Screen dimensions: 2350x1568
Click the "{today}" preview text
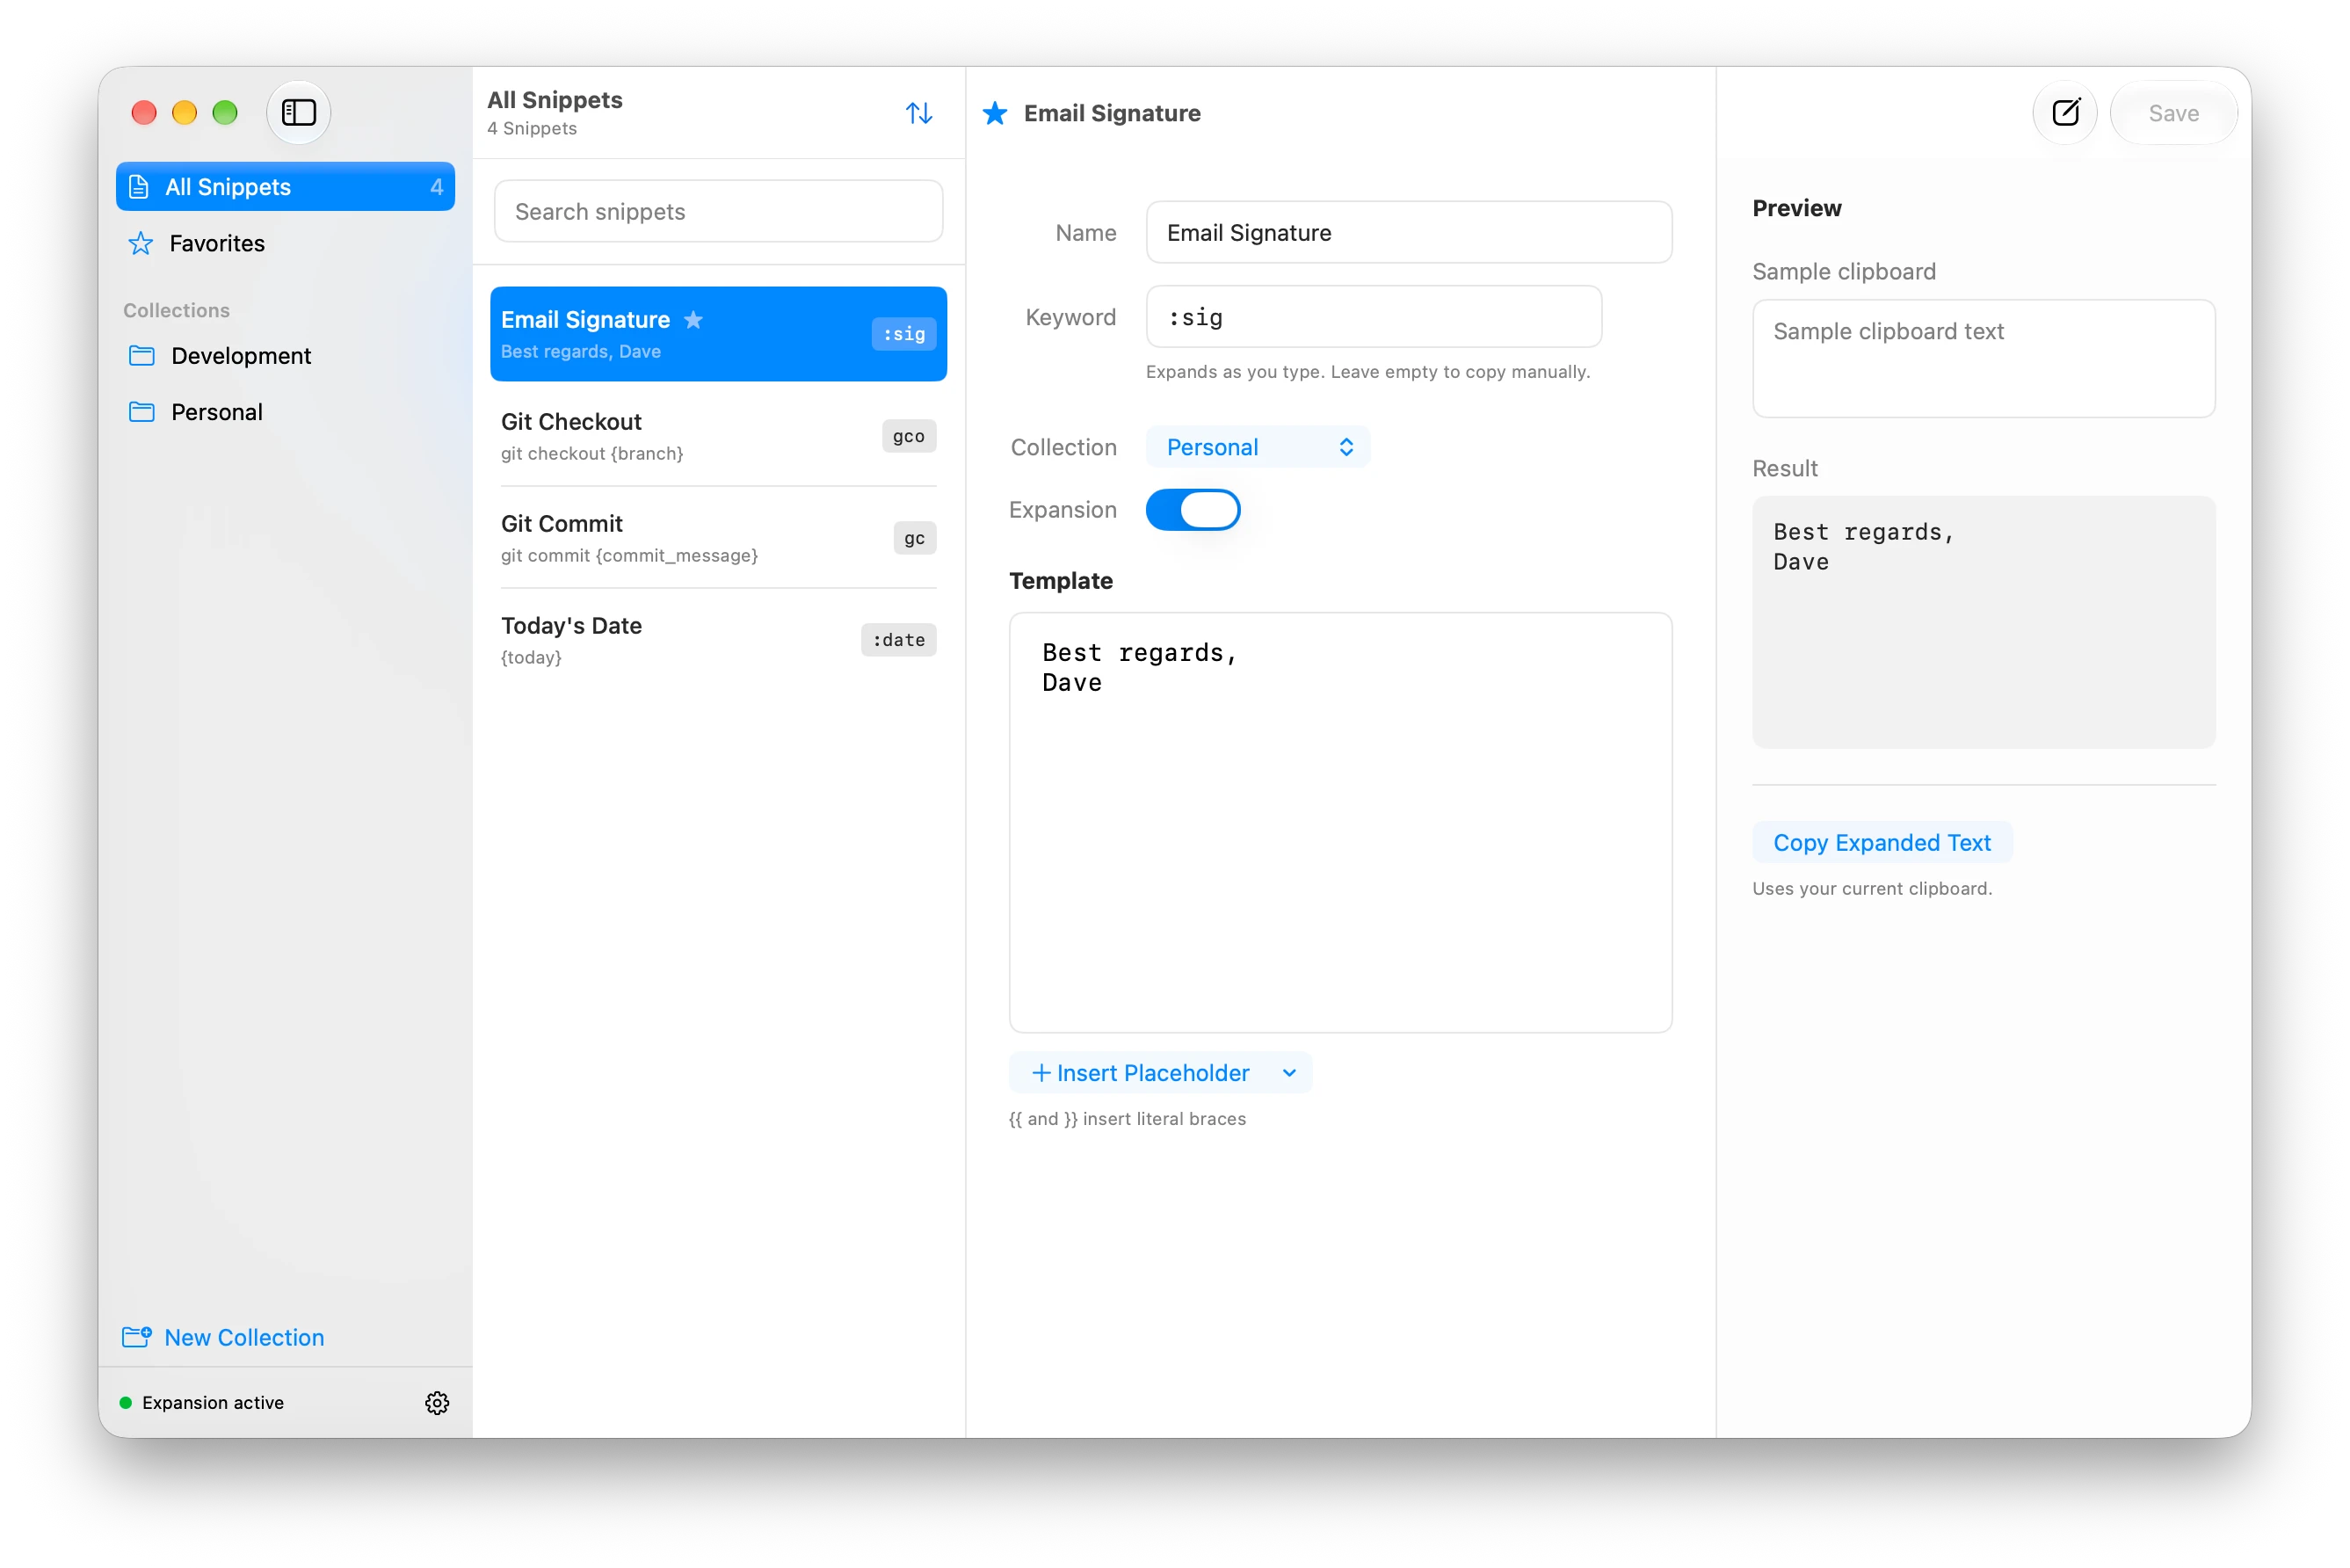point(531,657)
